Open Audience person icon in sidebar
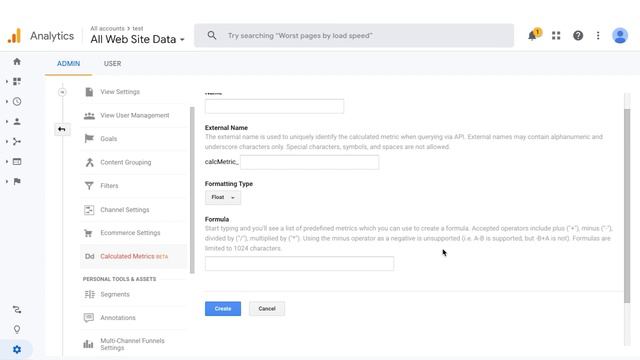This screenshot has height=360, width=640. point(17,122)
